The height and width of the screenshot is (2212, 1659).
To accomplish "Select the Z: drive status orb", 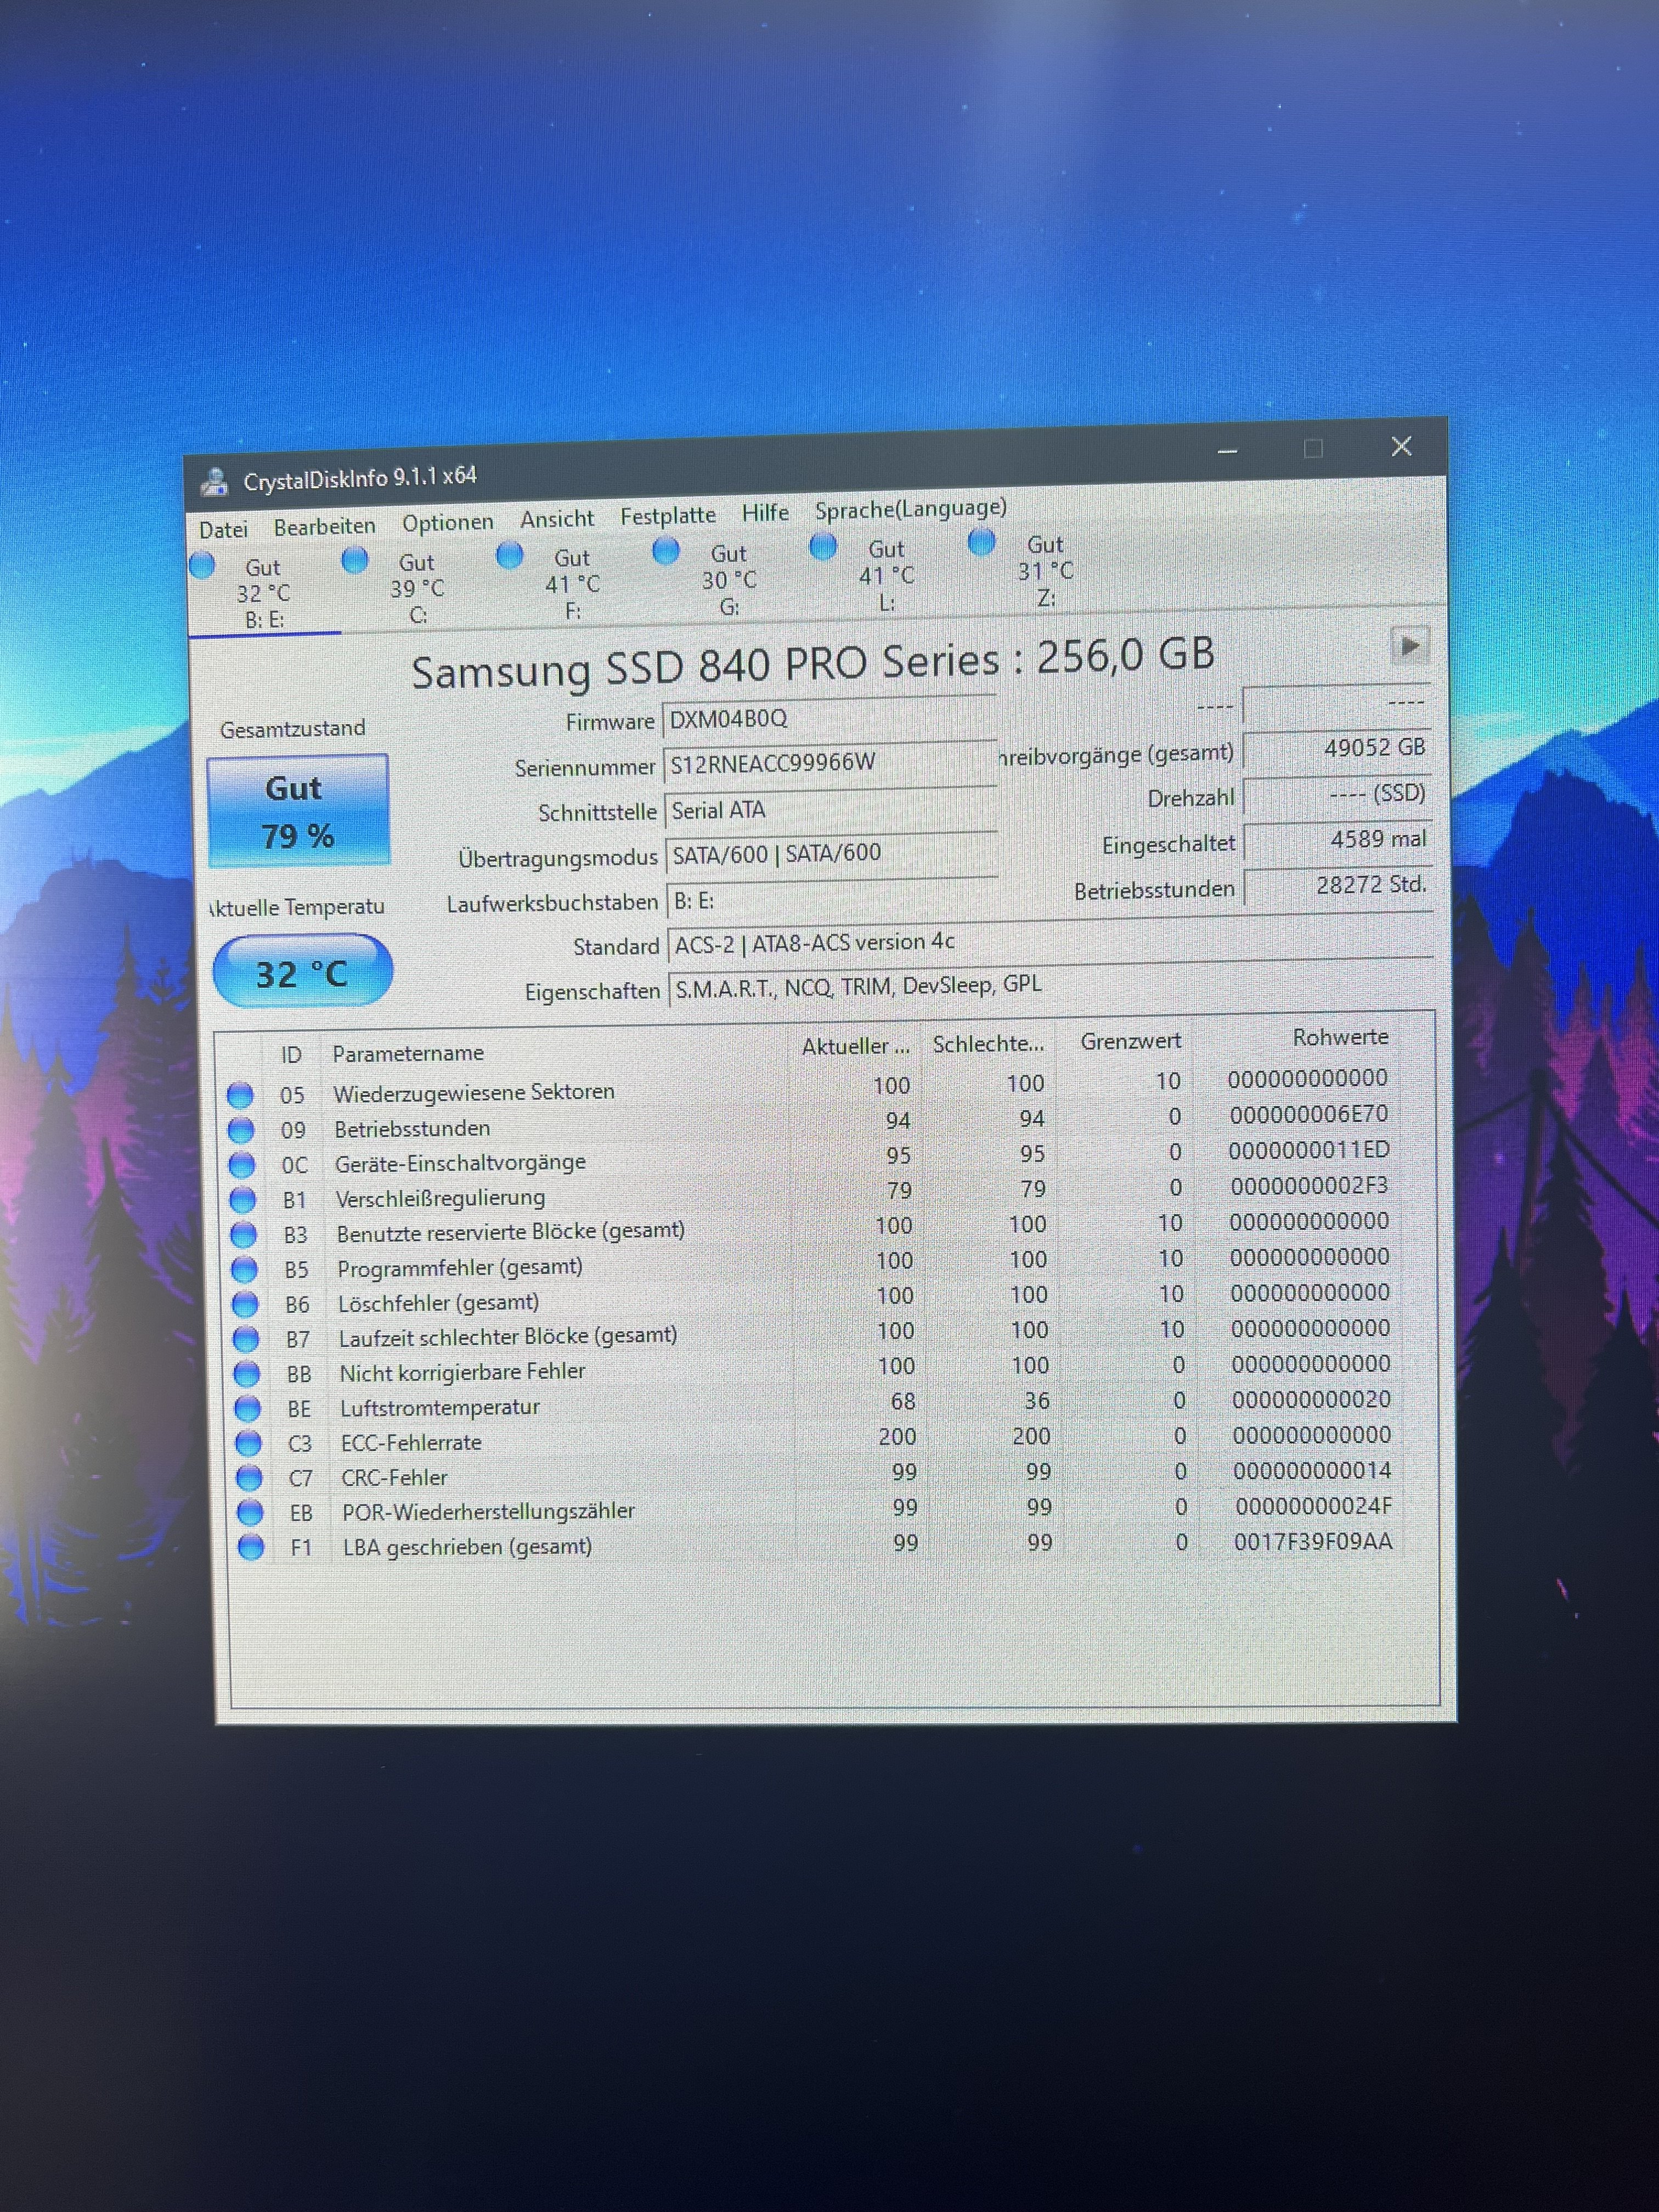I will tap(982, 541).
